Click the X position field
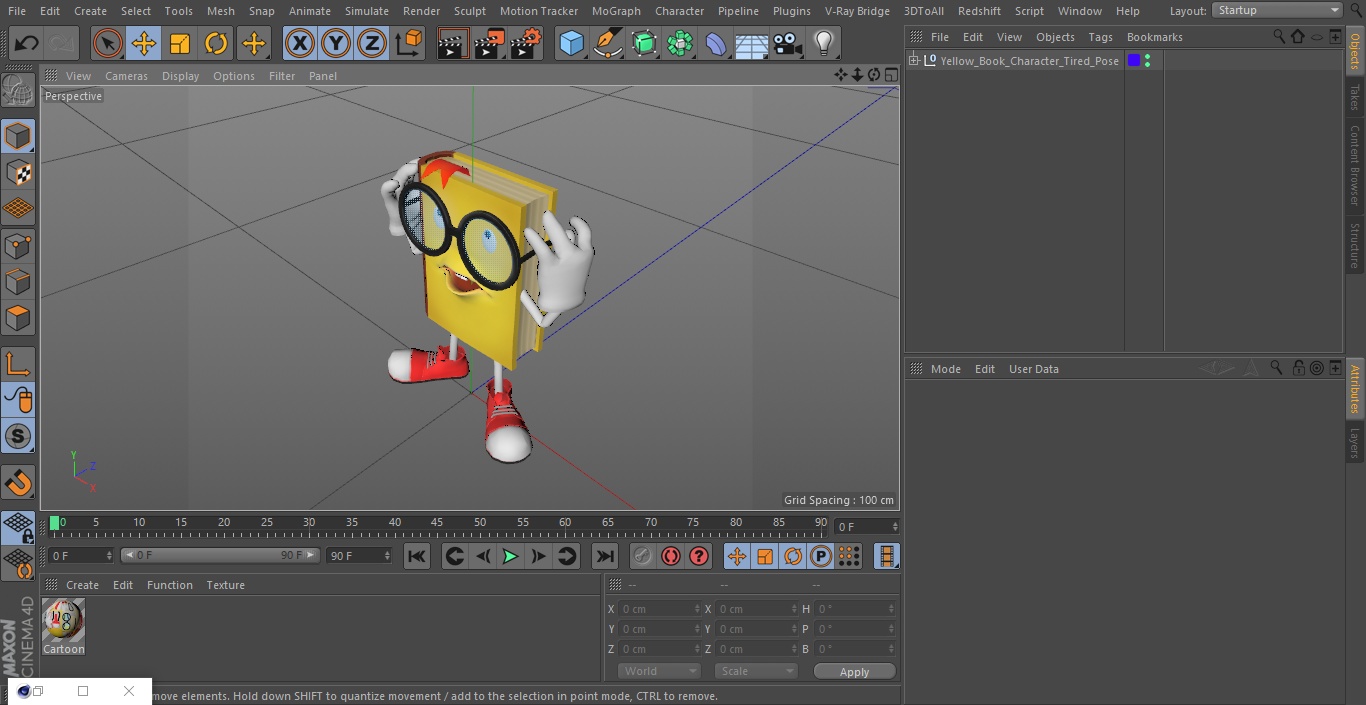The image size is (1366, 705). [x=659, y=609]
